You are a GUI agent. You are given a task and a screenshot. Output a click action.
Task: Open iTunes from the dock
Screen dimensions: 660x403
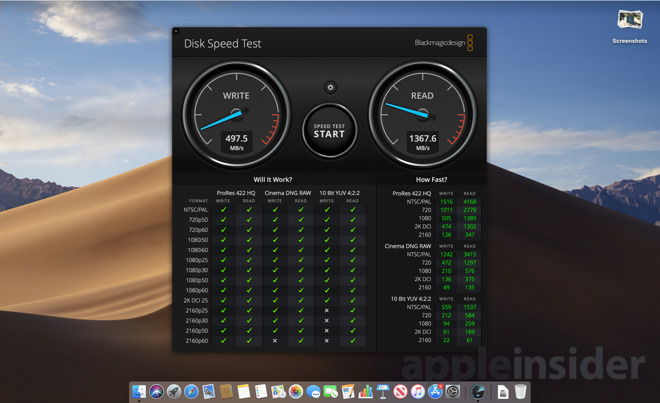tap(418, 392)
